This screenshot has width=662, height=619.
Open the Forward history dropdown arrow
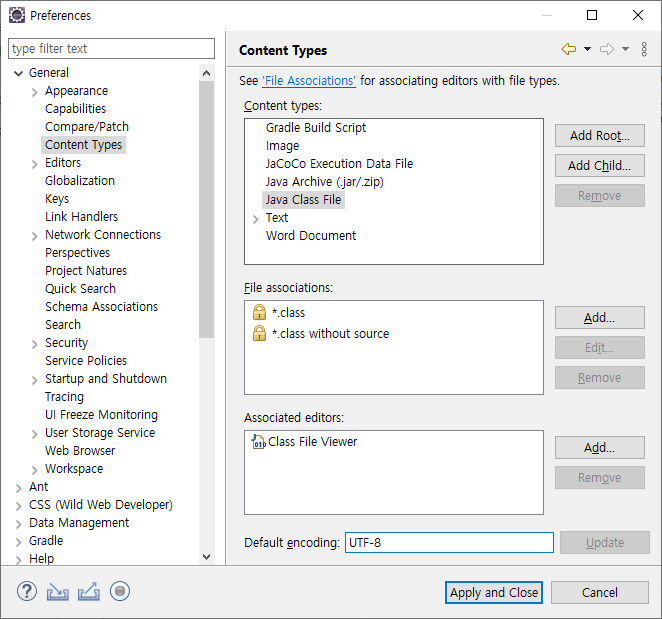click(625, 49)
